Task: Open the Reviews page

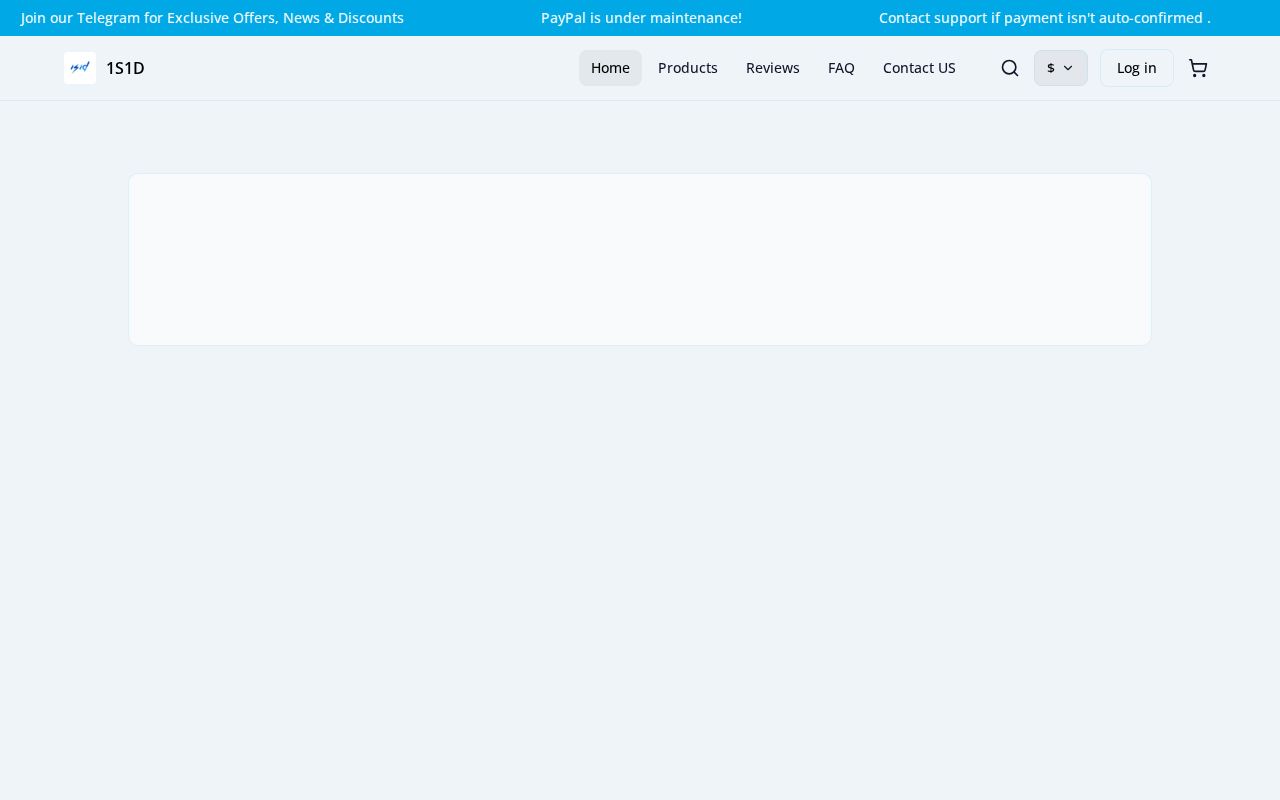Action: pyautogui.click(x=773, y=68)
